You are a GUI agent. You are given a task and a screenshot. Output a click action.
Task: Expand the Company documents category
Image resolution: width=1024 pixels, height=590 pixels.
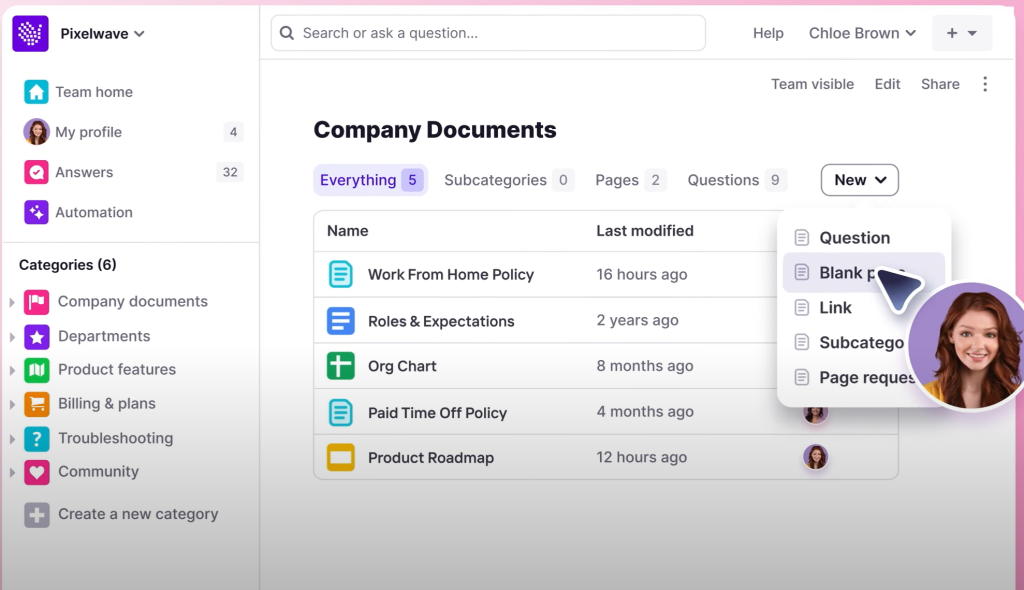(12, 302)
